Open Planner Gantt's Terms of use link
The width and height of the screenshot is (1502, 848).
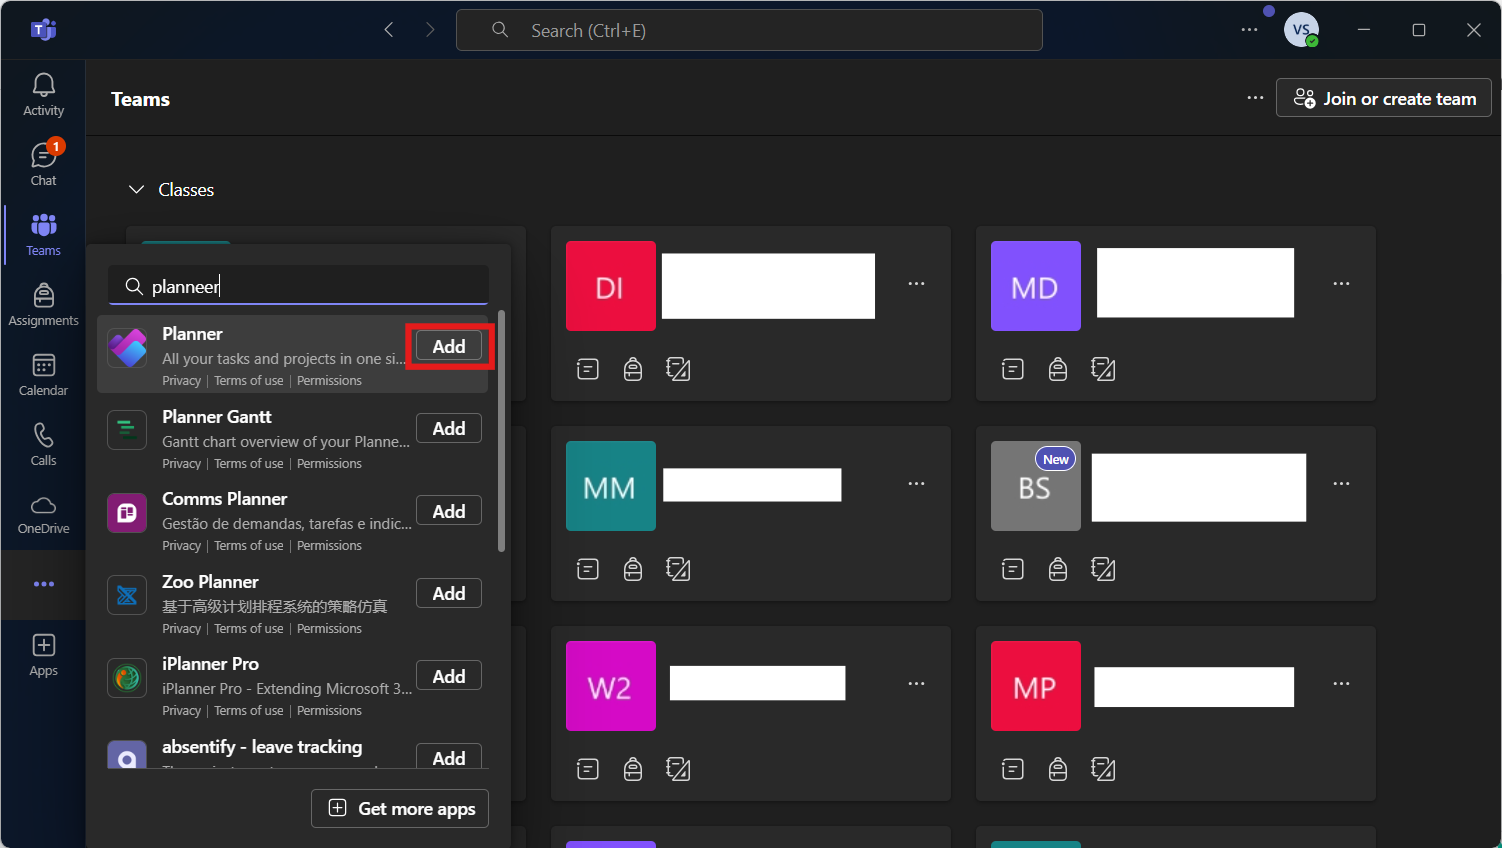click(248, 463)
